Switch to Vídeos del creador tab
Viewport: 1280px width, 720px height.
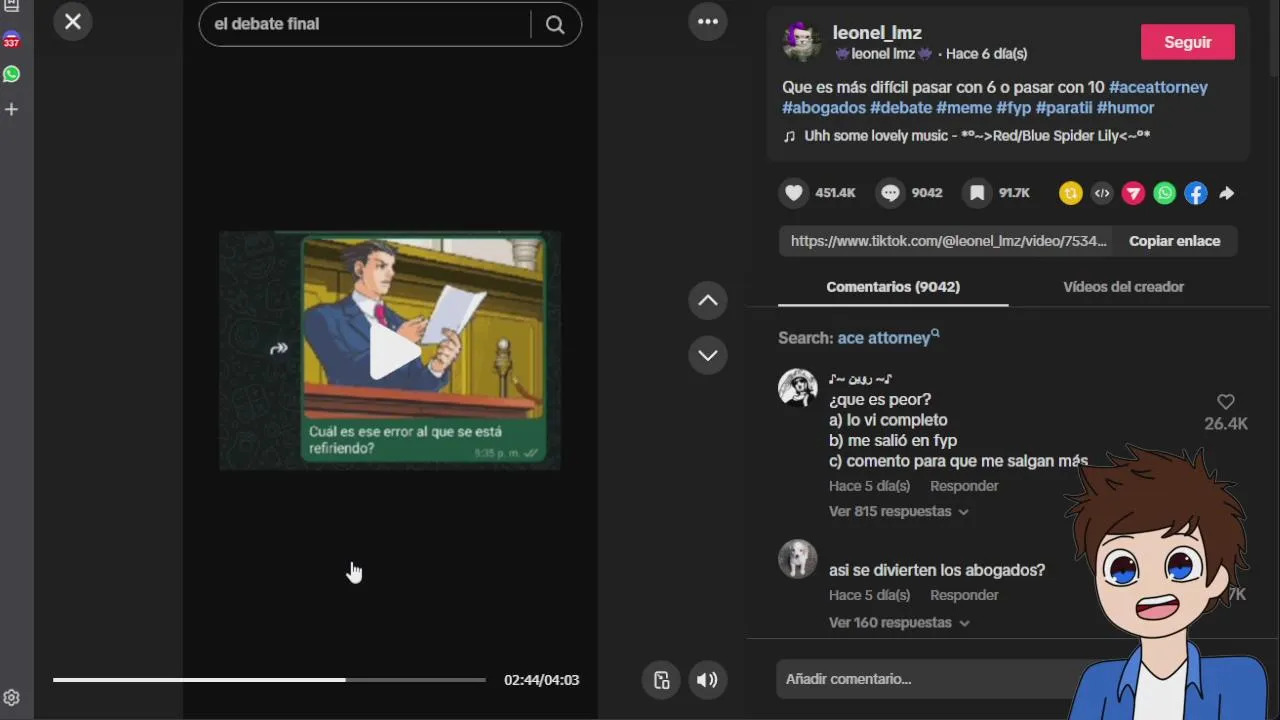point(1123,287)
